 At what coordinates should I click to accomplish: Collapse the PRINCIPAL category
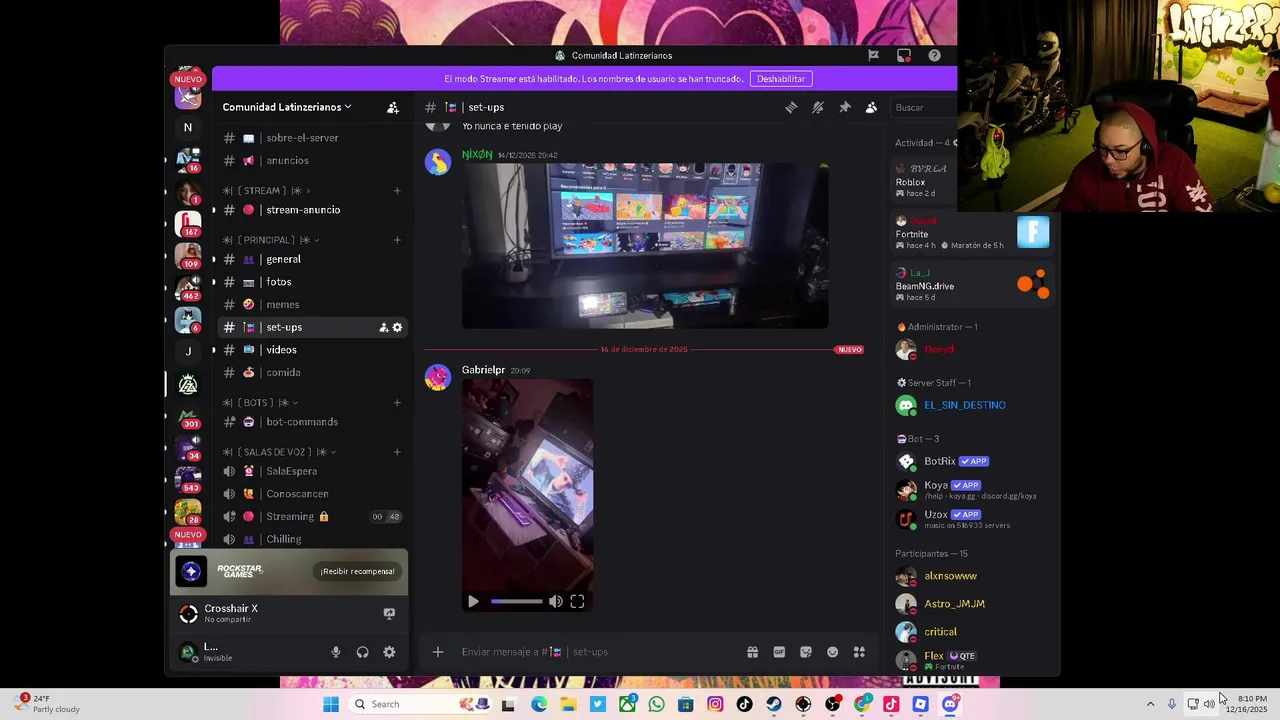tap(270, 240)
